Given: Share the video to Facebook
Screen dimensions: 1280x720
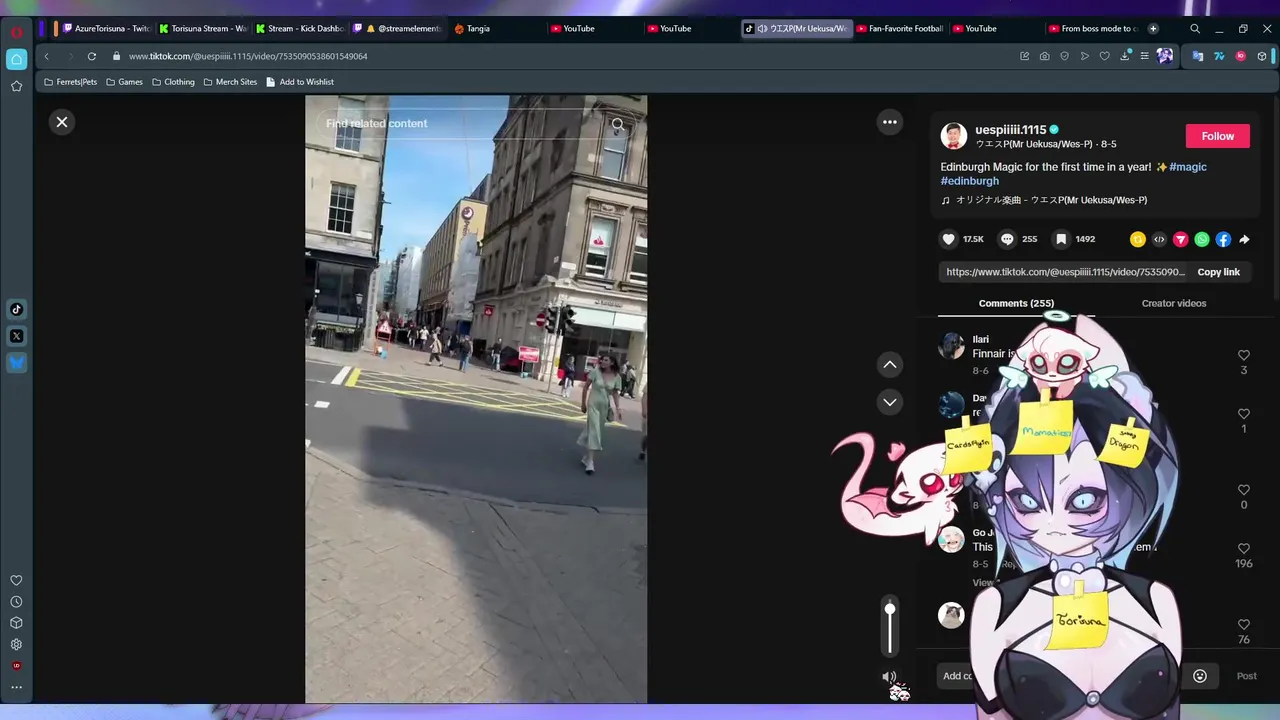Looking at the screenshot, I should tap(1223, 239).
